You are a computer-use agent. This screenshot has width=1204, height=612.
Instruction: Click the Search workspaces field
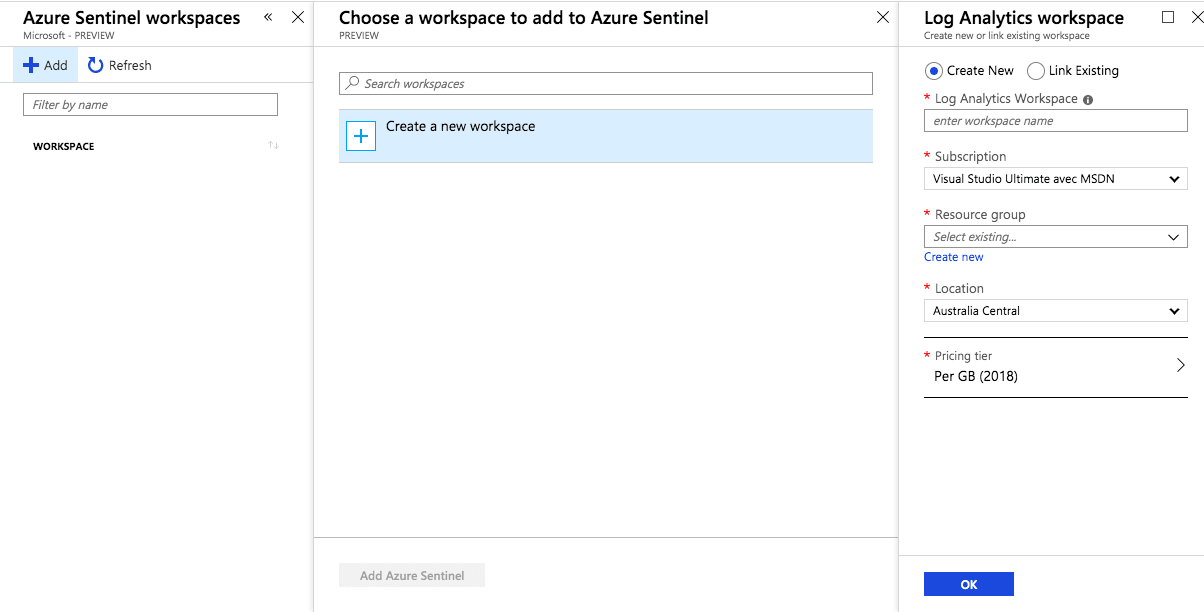[x=606, y=83]
